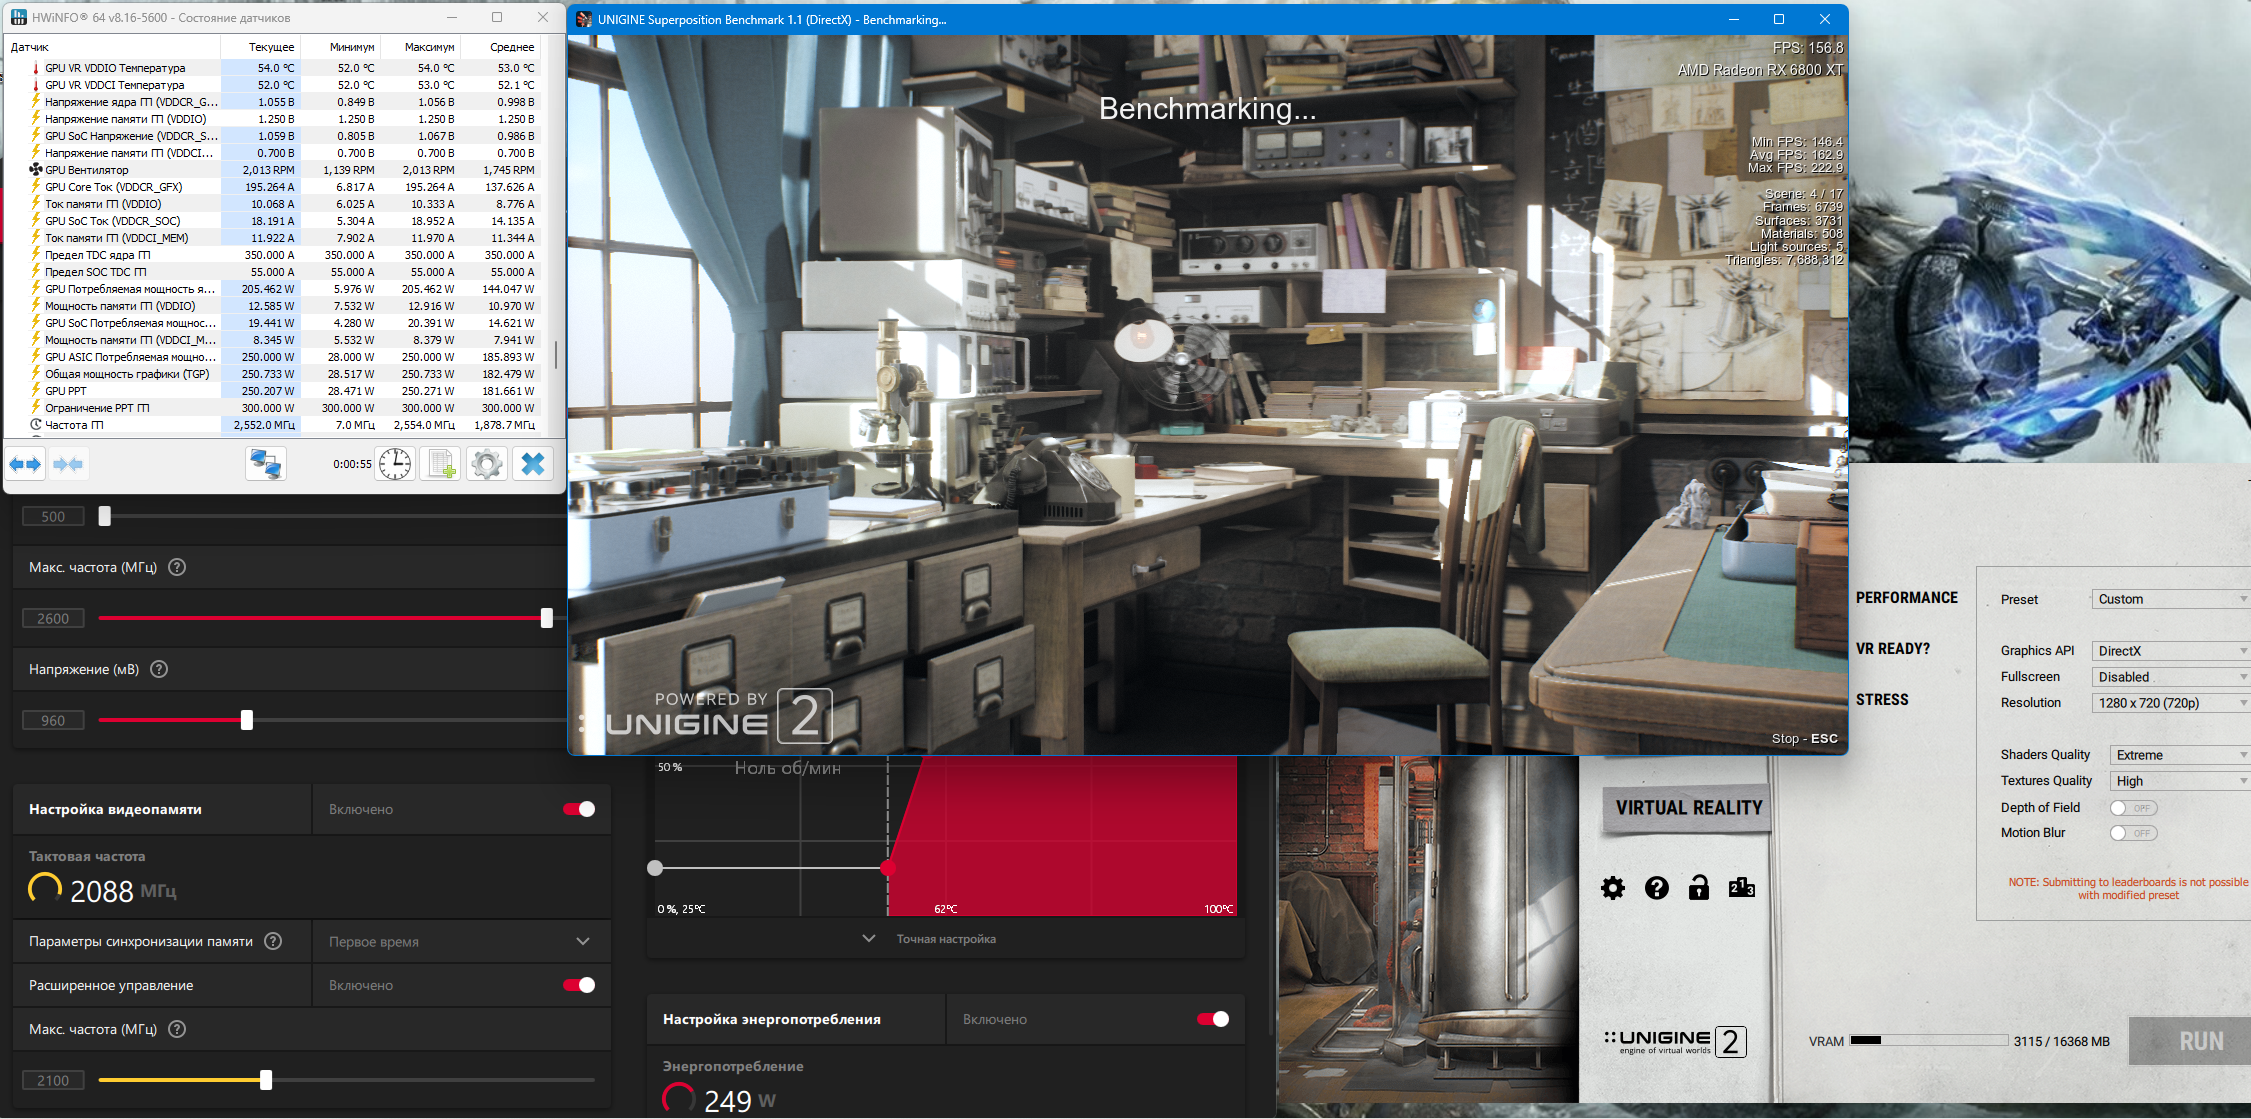Switch to STRESS tab in Superposition

[x=1882, y=700]
